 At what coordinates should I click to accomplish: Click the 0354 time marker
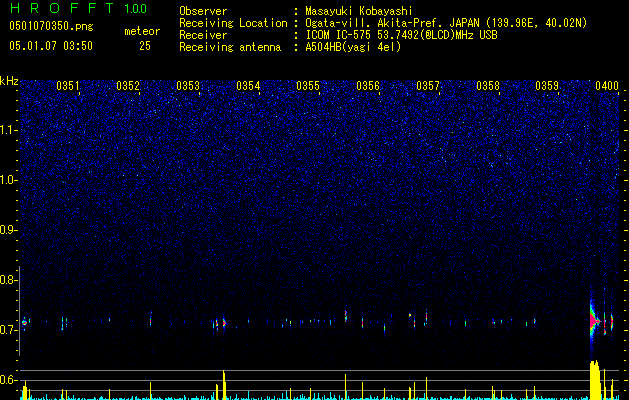[248, 86]
